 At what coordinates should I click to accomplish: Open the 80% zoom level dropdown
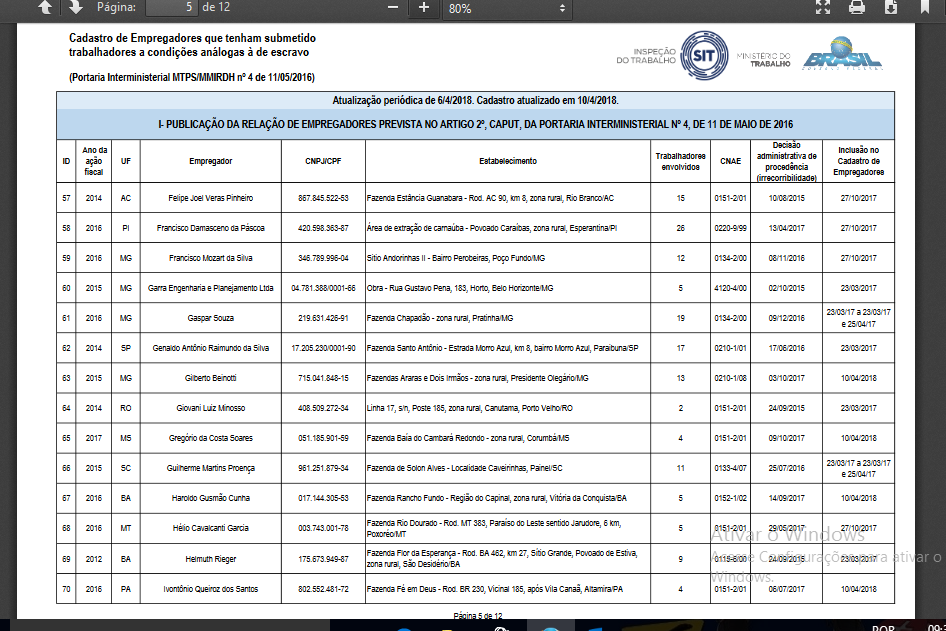pos(507,8)
